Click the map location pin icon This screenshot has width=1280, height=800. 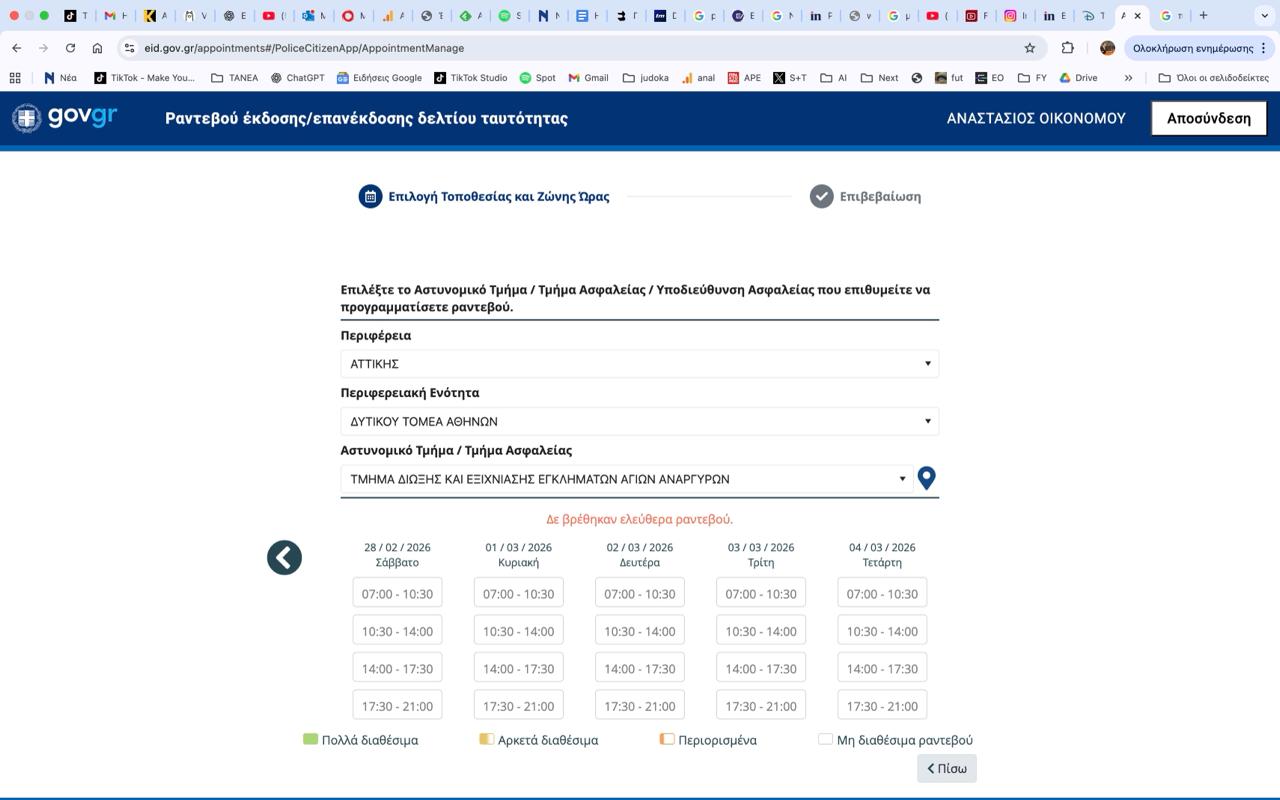(926, 478)
